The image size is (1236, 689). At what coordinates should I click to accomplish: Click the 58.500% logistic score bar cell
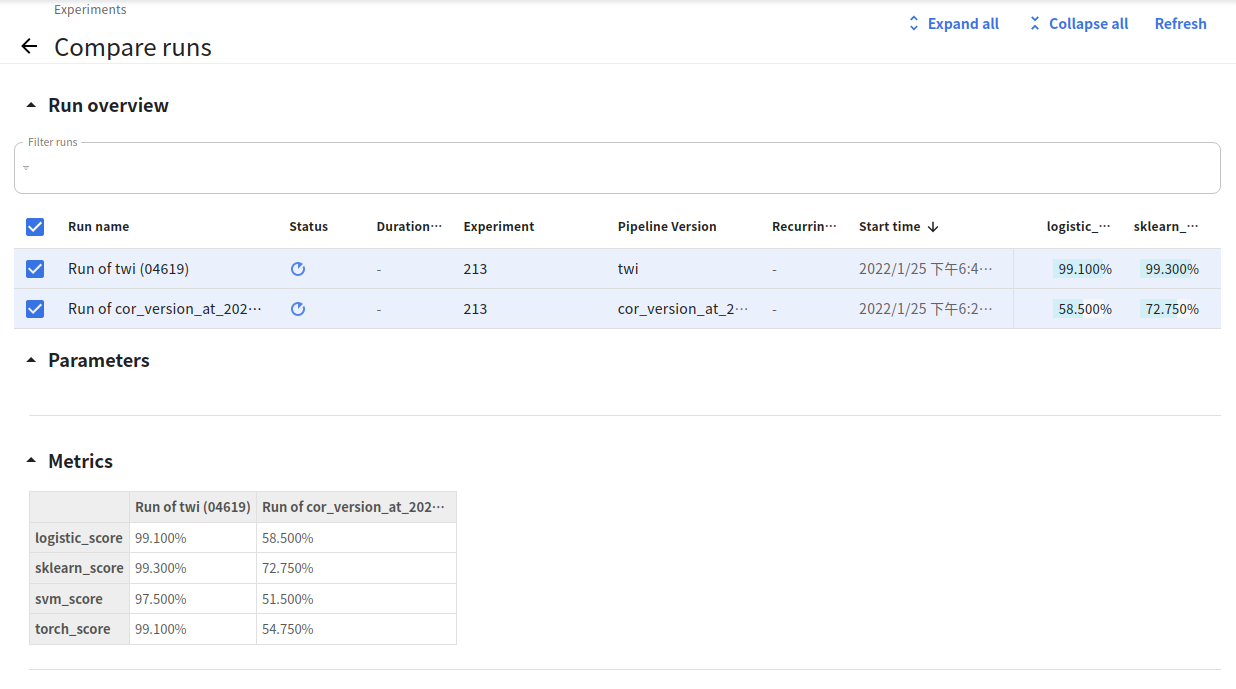pos(1084,309)
